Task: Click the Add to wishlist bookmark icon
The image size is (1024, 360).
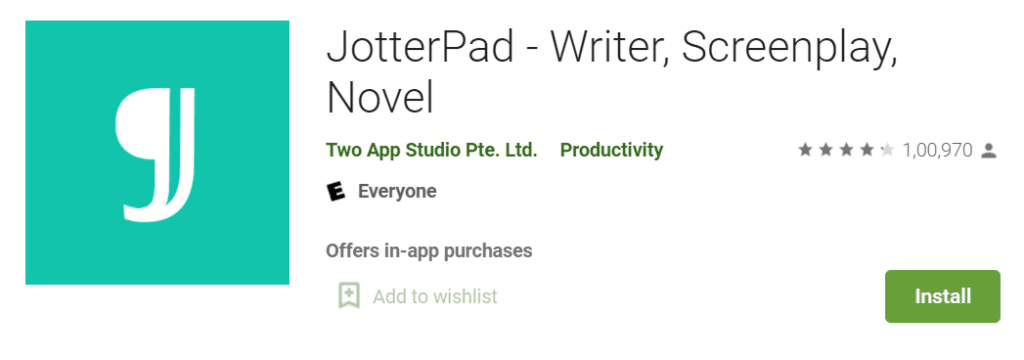Action: click(x=349, y=296)
